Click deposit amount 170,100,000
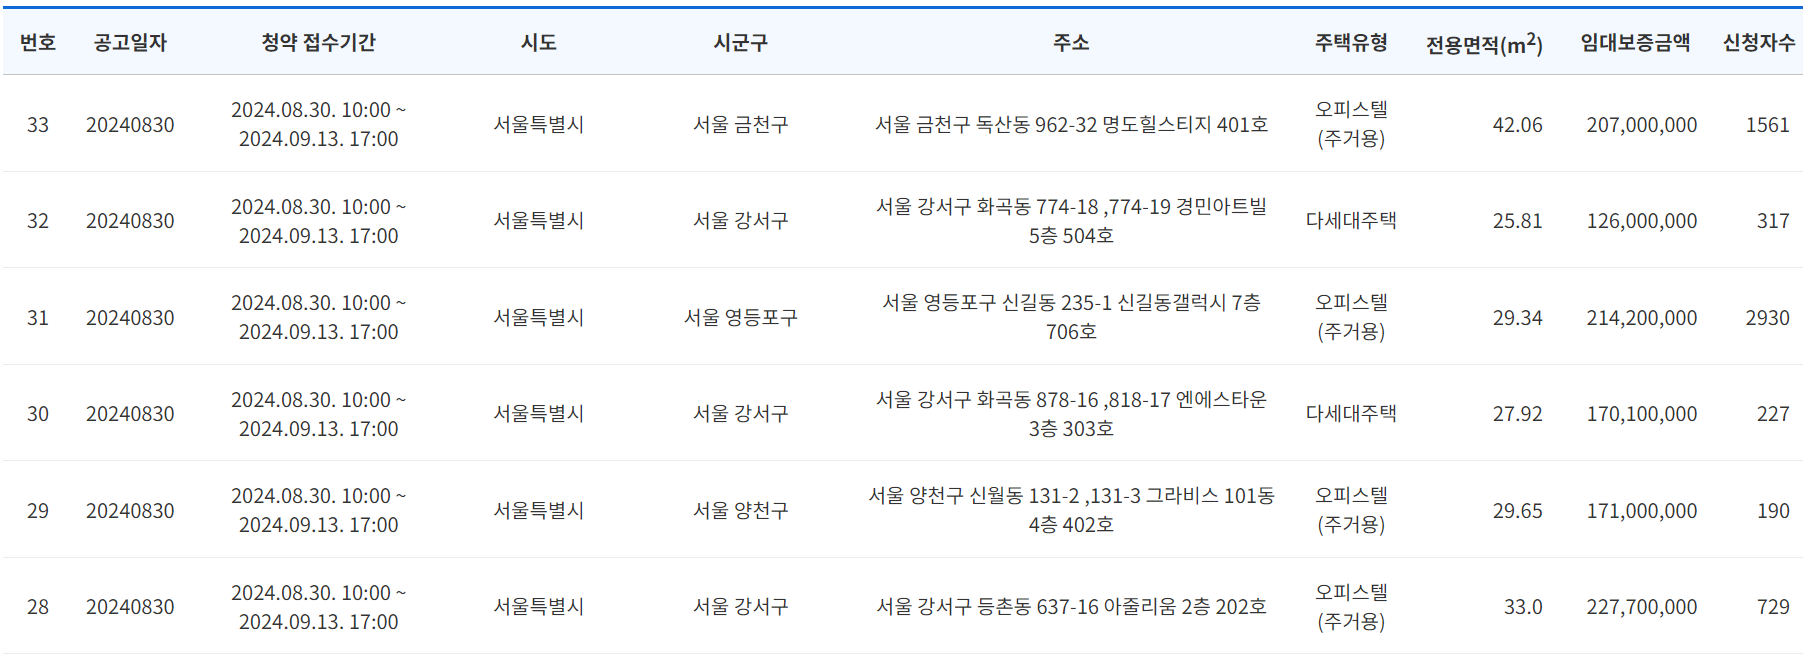 click(x=1641, y=414)
